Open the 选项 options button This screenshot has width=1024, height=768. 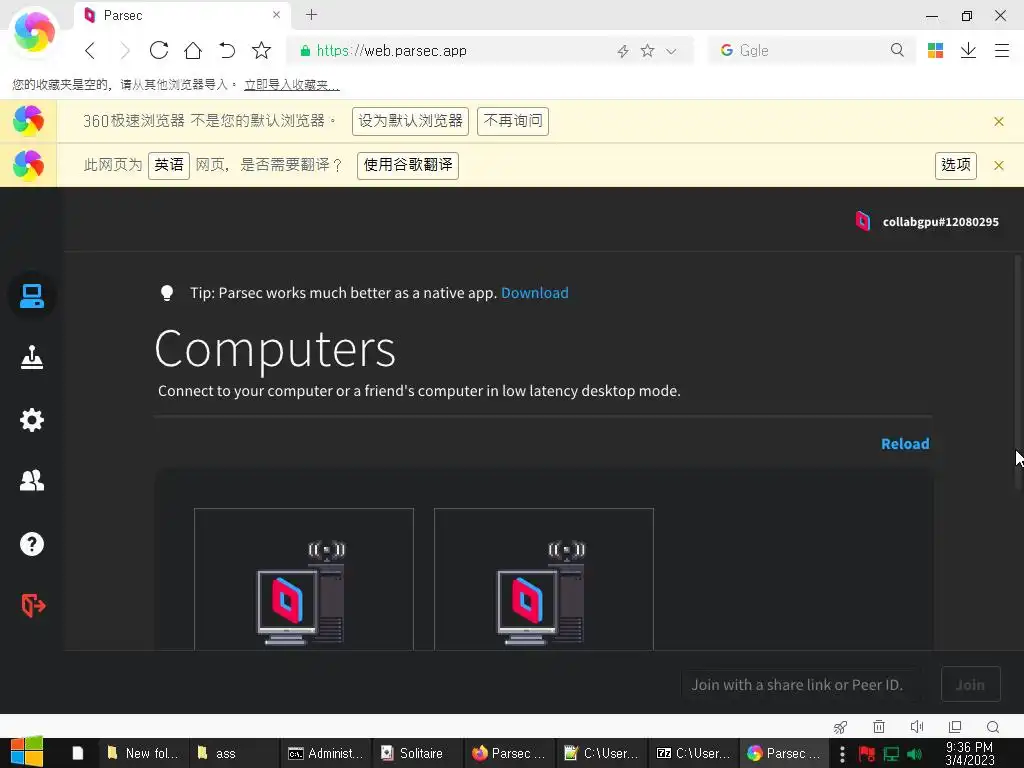tap(955, 165)
